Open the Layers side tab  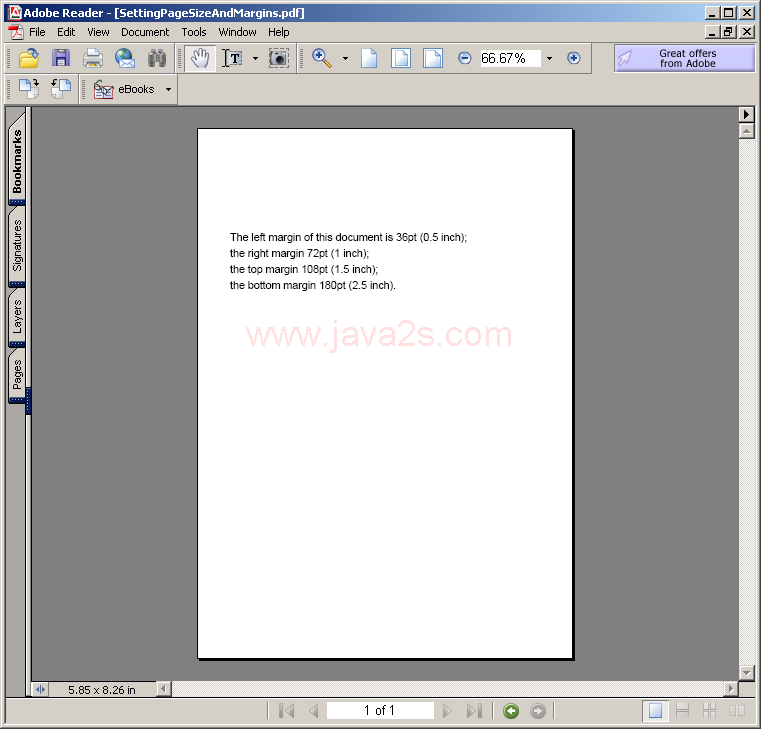[x=17, y=317]
